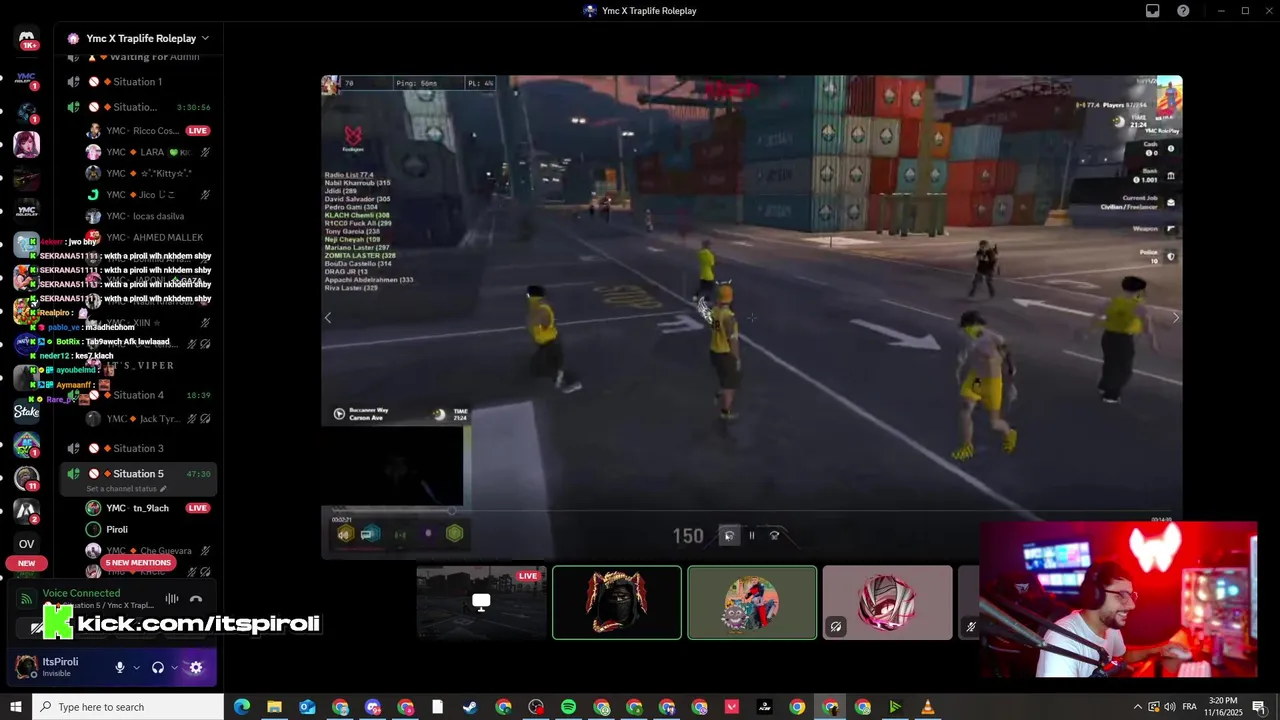Viewport: 1280px width, 720px height.
Task: Open user LARA in voice list
Action: (148, 152)
